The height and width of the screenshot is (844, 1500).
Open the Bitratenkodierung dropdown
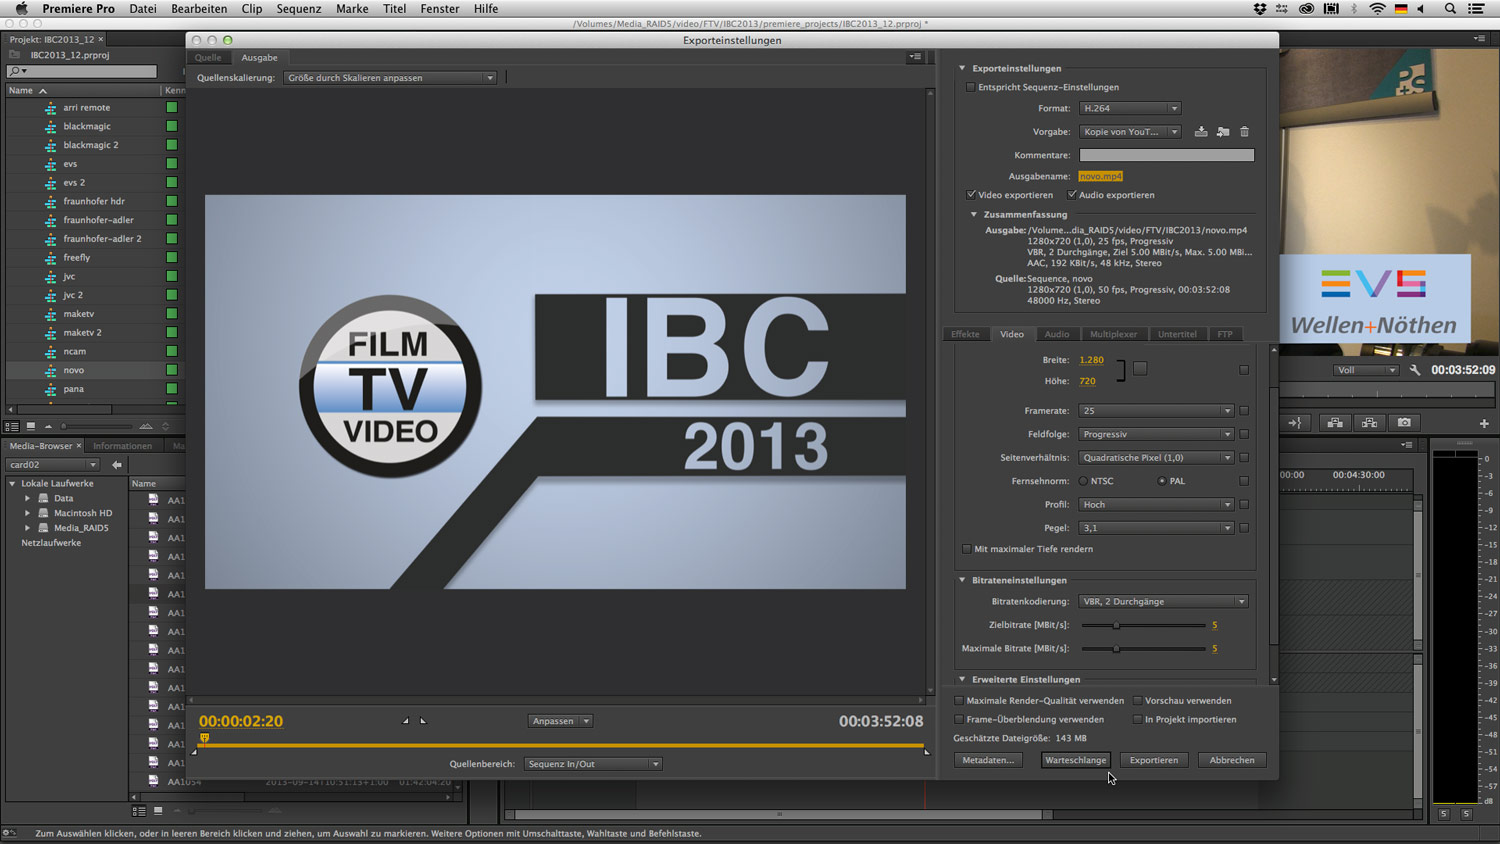click(x=1163, y=602)
